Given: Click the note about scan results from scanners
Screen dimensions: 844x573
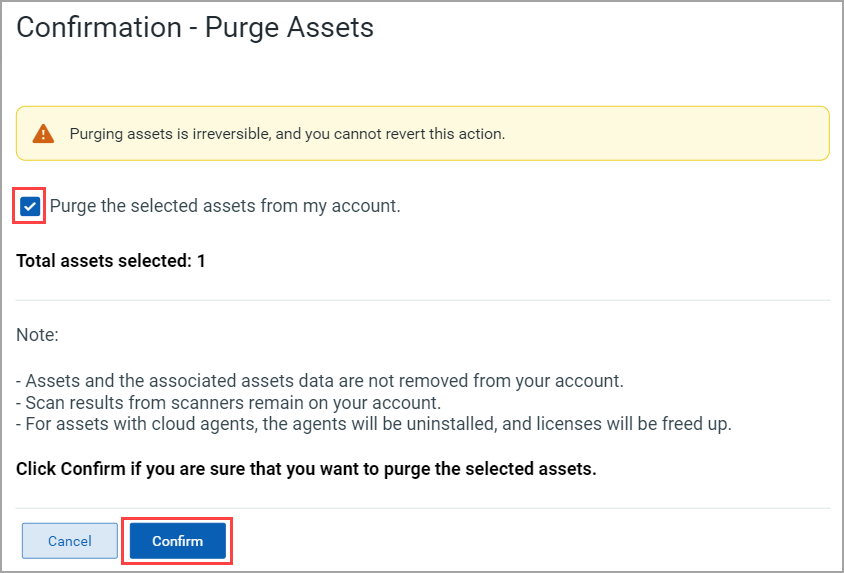Looking at the screenshot, I should [x=229, y=402].
